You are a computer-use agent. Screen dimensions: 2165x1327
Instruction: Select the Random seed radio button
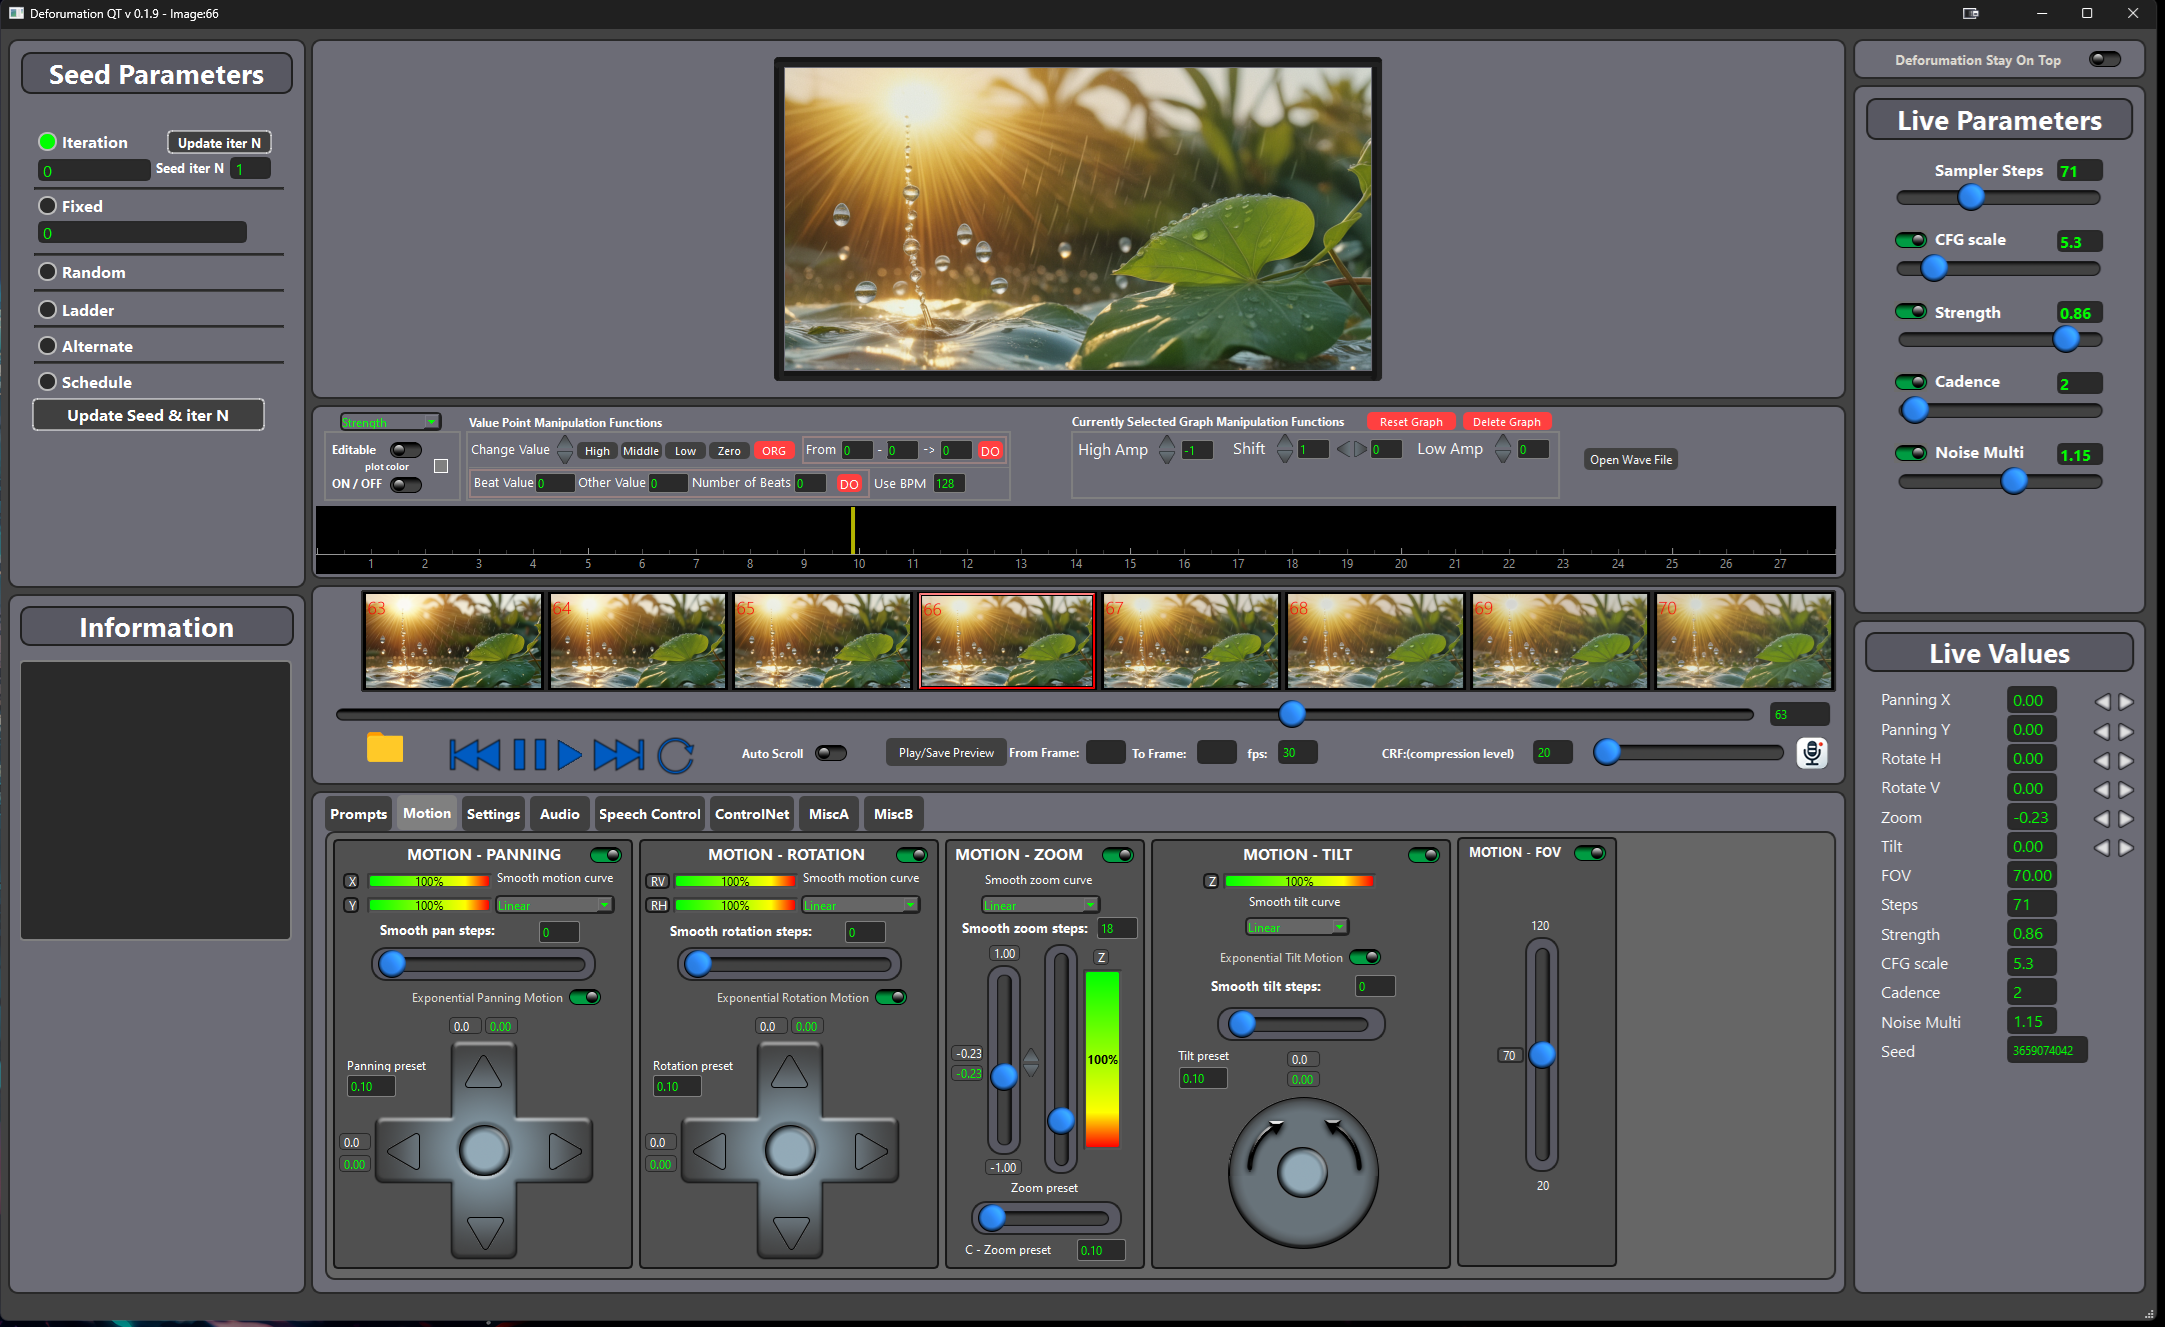coord(47,272)
